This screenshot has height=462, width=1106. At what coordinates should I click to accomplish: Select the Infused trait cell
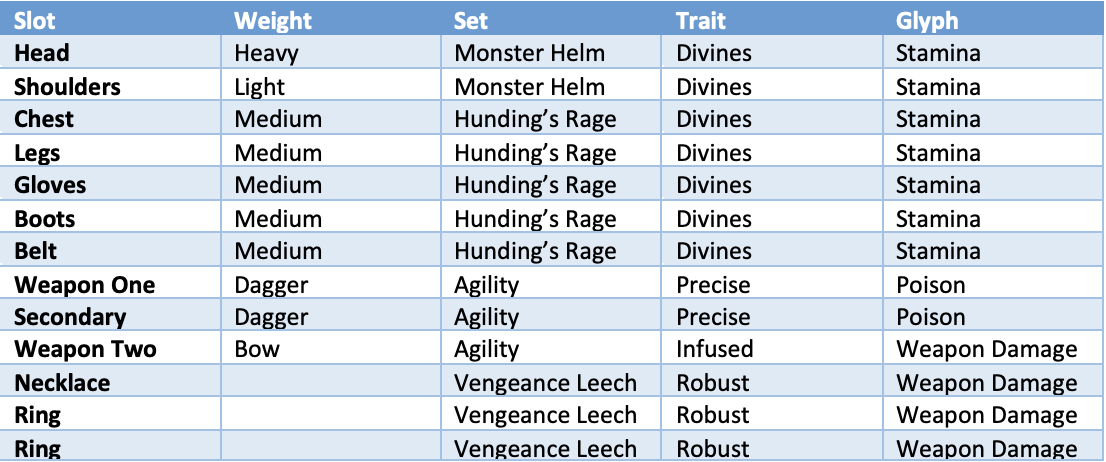pyautogui.click(x=714, y=350)
